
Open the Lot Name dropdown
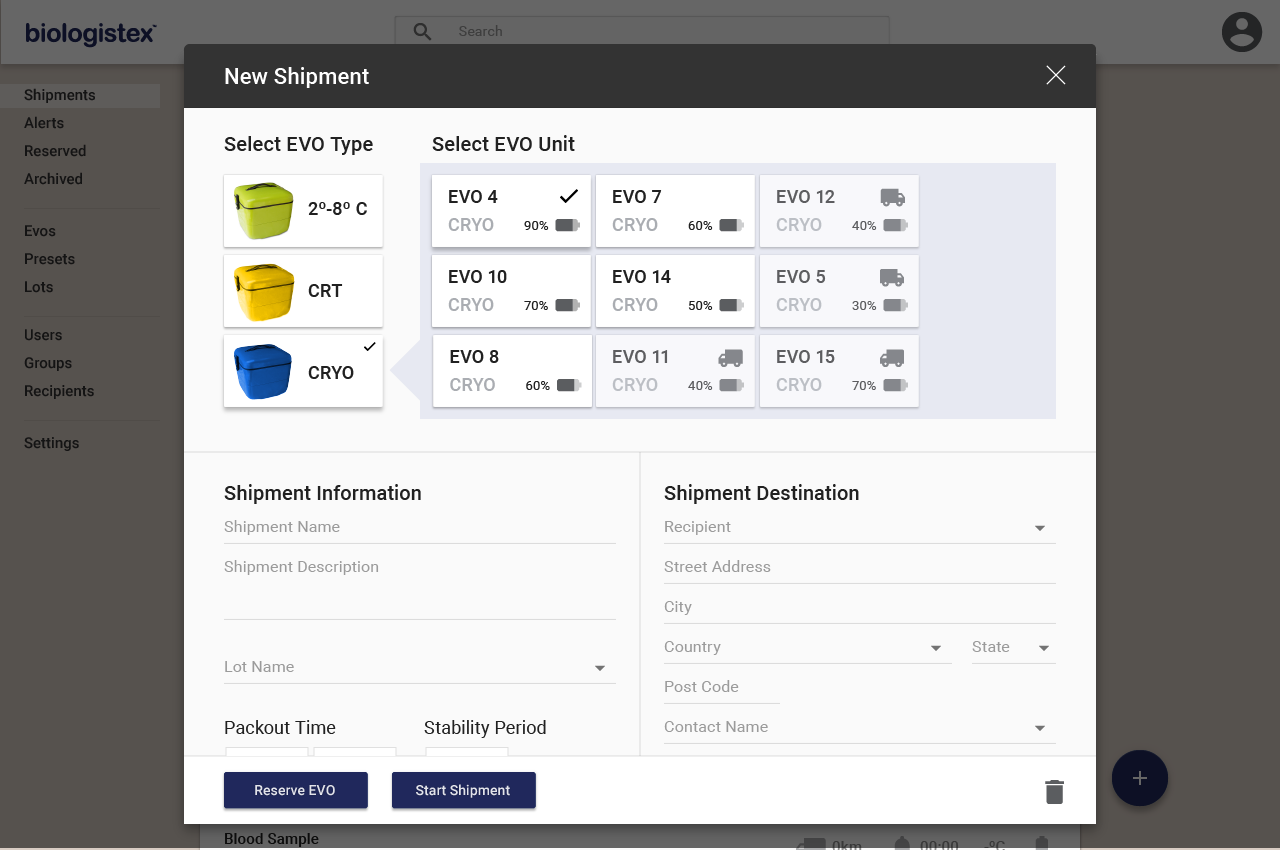pyautogui.click(x=599, y=667)
